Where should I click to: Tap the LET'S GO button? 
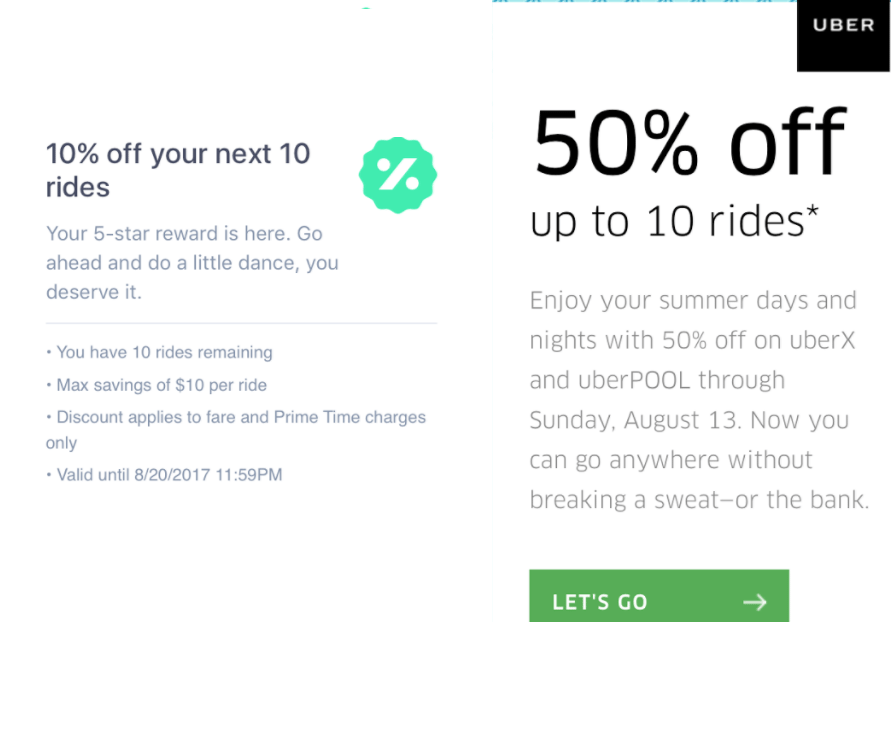659,596
